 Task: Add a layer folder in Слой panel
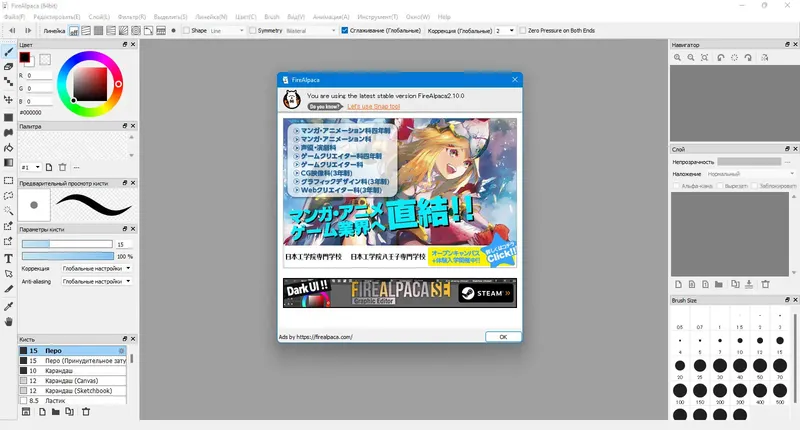(x=719, y=284)
